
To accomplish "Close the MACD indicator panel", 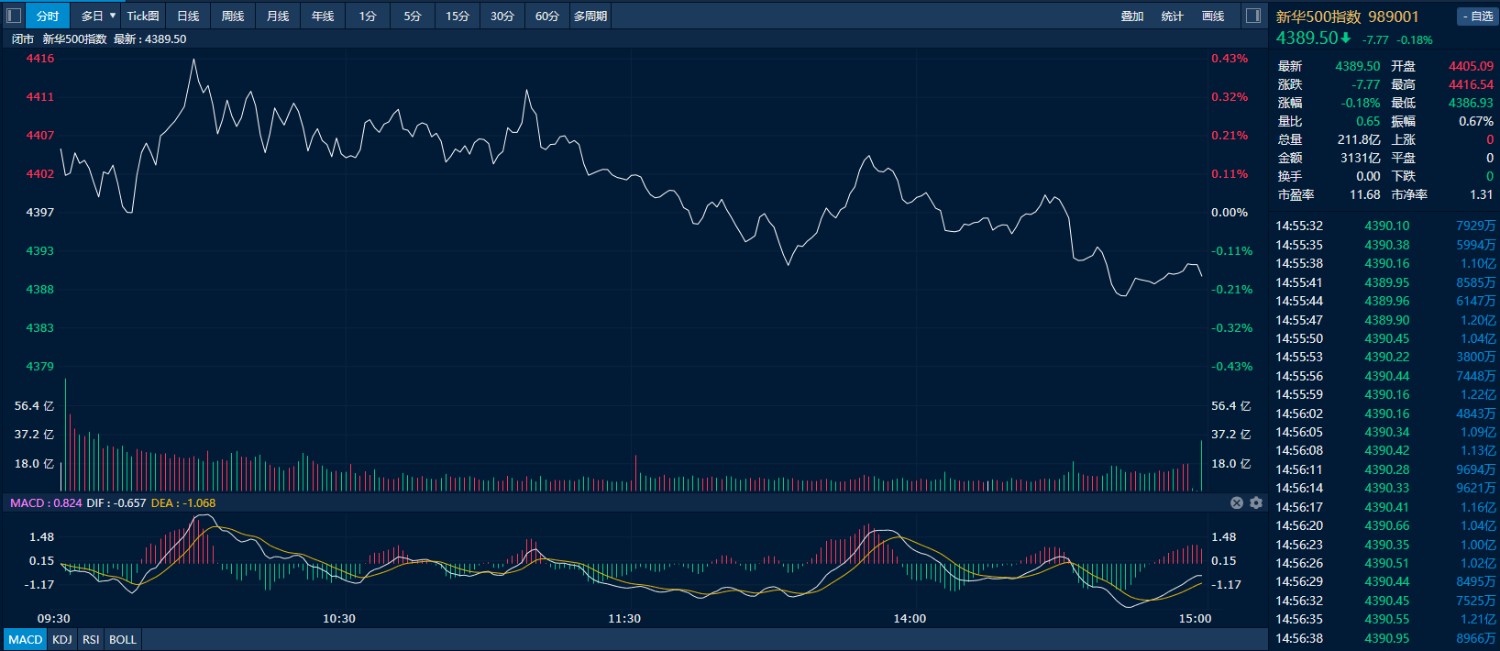I will click(1237, 503).
